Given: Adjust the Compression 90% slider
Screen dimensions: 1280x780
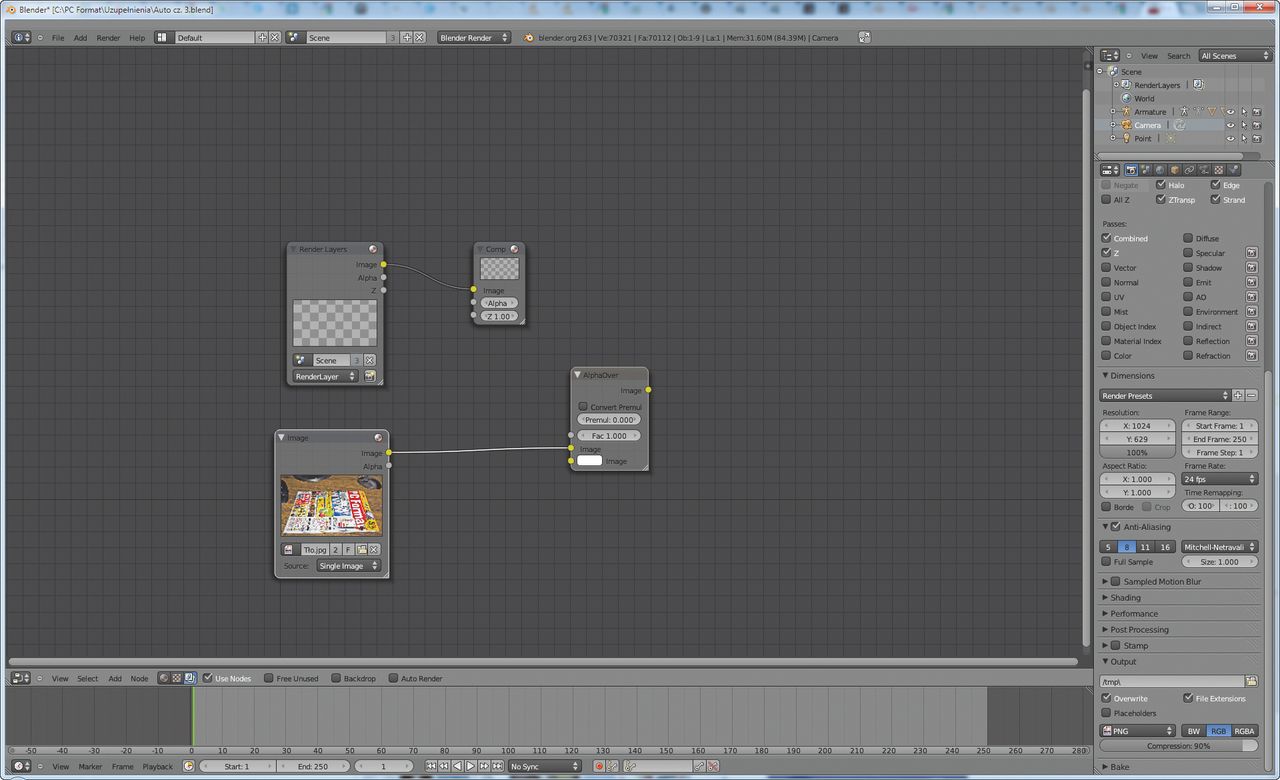Looking at the screenshot, I should point(1179,746).
